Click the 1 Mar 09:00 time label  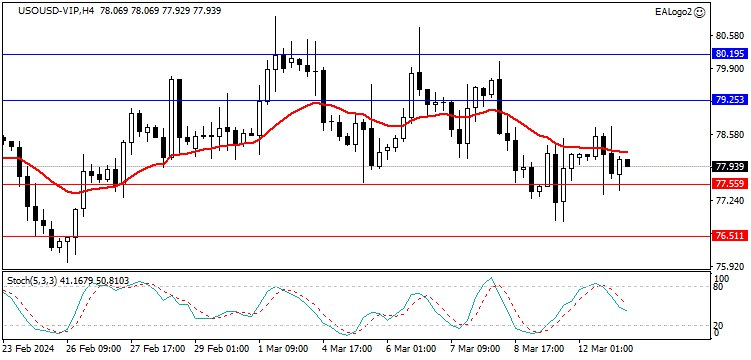tap(283, 348)
